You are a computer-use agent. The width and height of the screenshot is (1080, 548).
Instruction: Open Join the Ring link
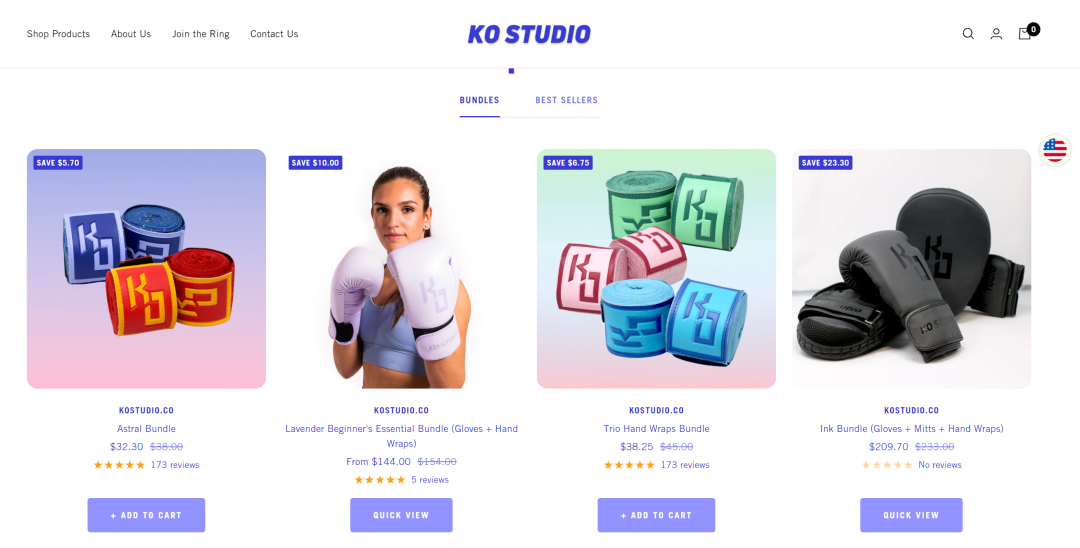point(200,34)
